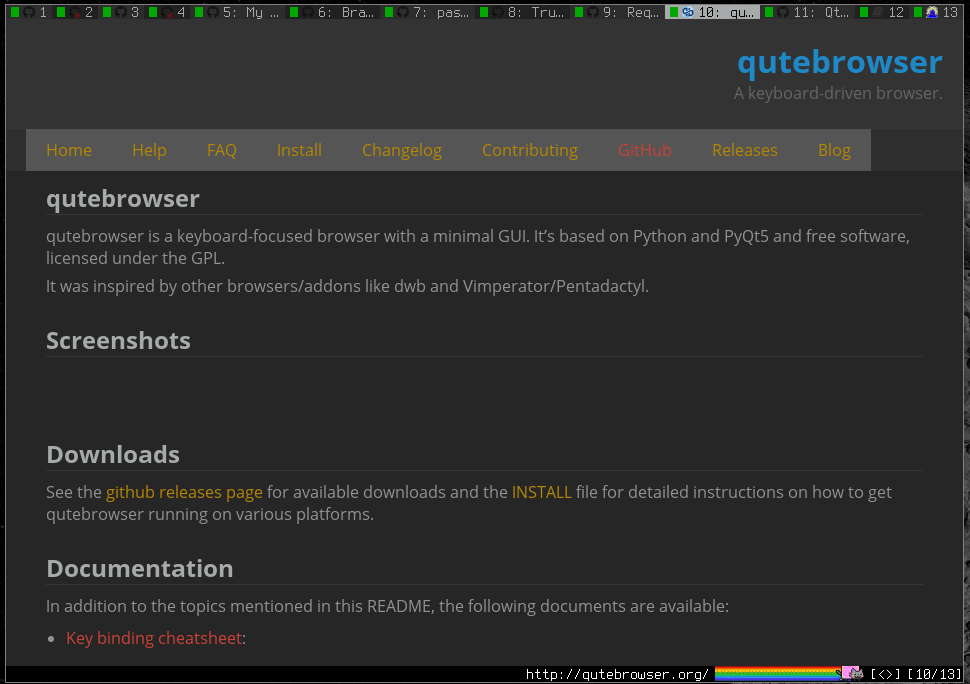Viewport: 970px width, 684px height.
Task: Click the favicon on tab 13
Action: (932, 12)
